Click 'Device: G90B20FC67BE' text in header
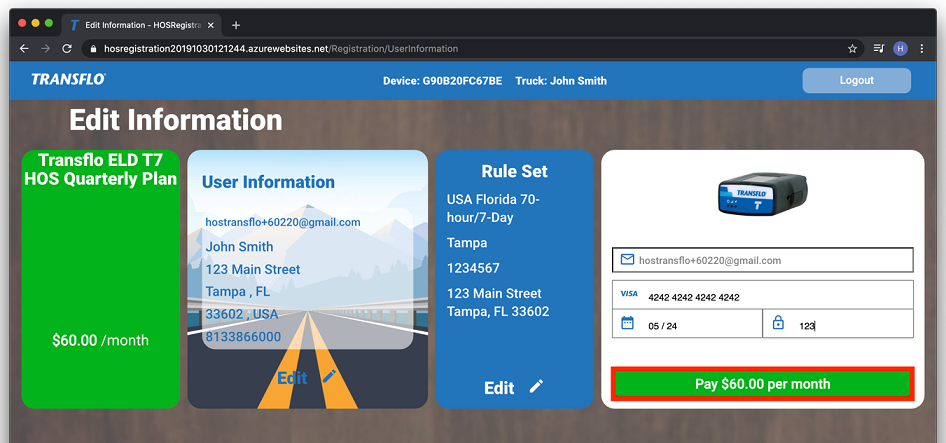Viewport: 946px width, 443px height. 442,81
